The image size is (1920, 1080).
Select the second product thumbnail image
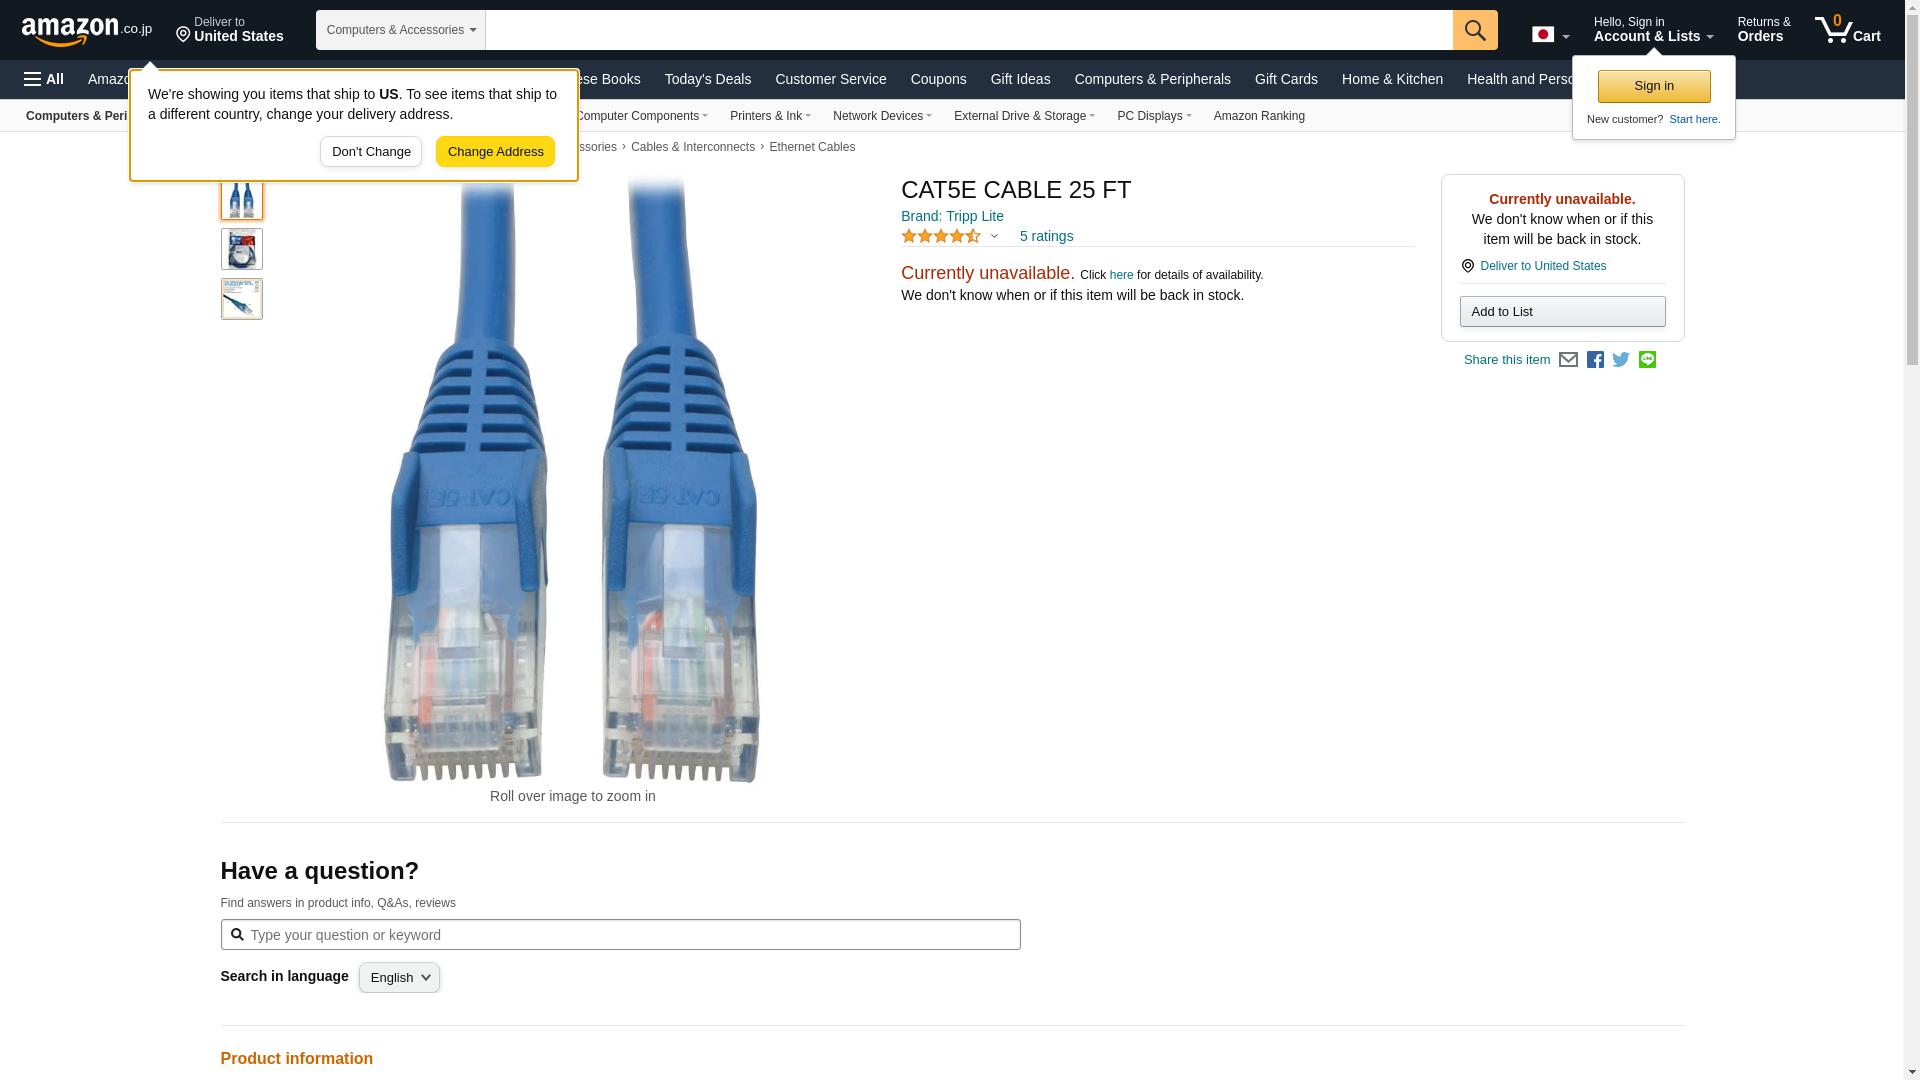coord(242,249)
